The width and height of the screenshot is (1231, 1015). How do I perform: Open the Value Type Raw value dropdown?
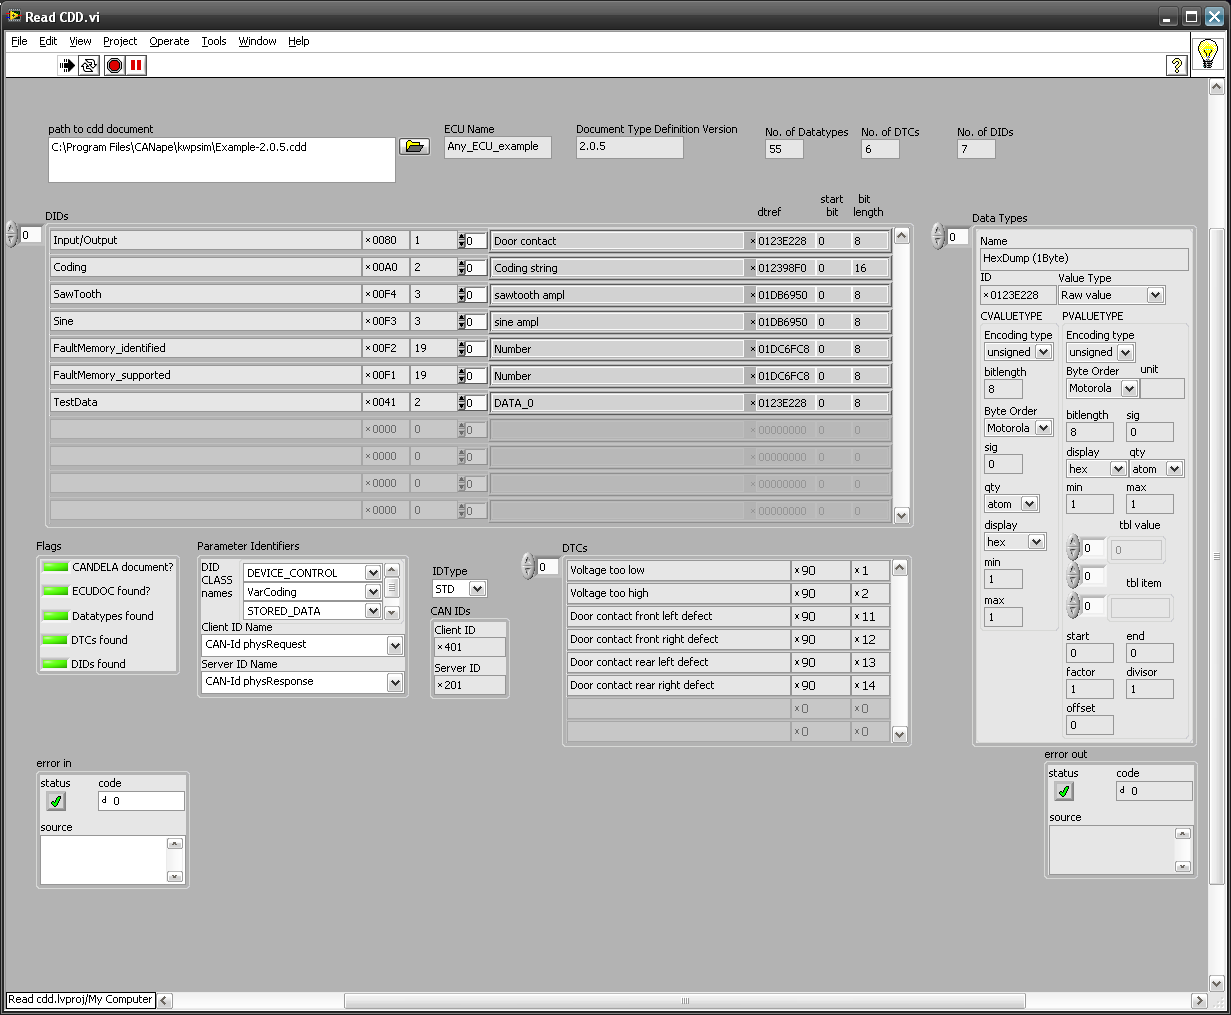tap(1155, 295)
